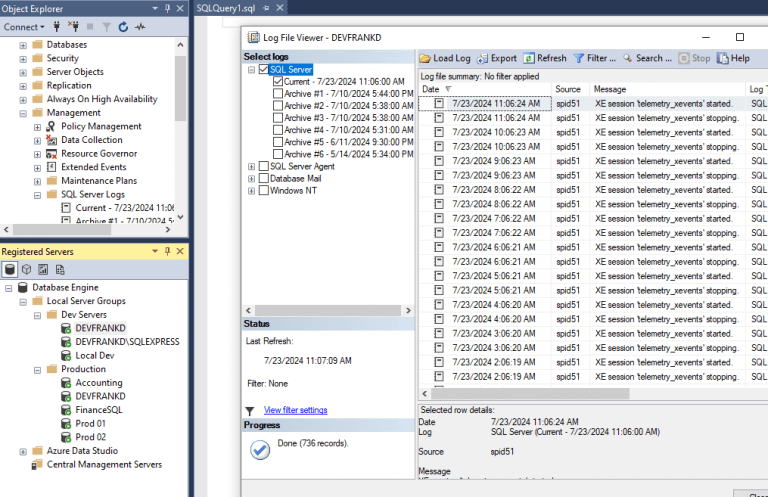Open Filter settings from Log File Viewer toolbar
This screenshot has width=768, height=497.
[595, 58]
